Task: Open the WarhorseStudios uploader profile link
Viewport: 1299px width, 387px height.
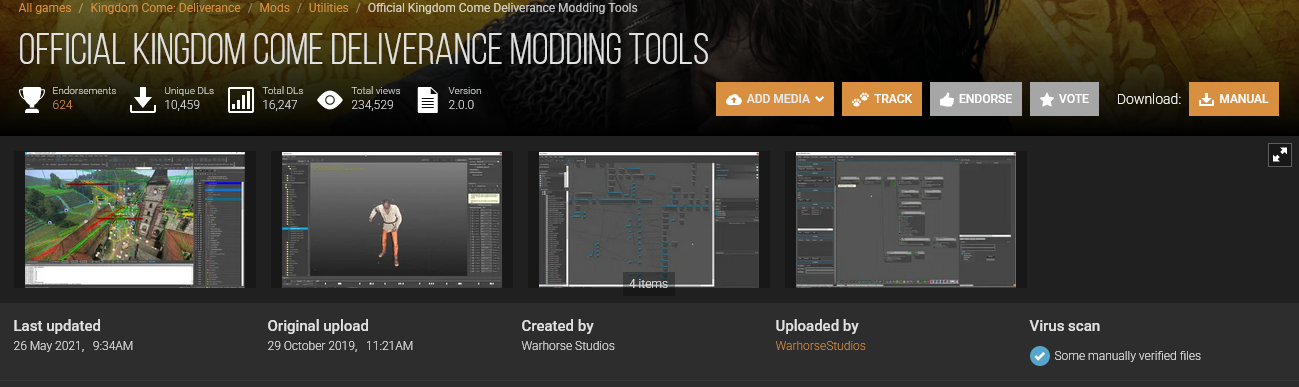Action: click(x=820, y=346)
